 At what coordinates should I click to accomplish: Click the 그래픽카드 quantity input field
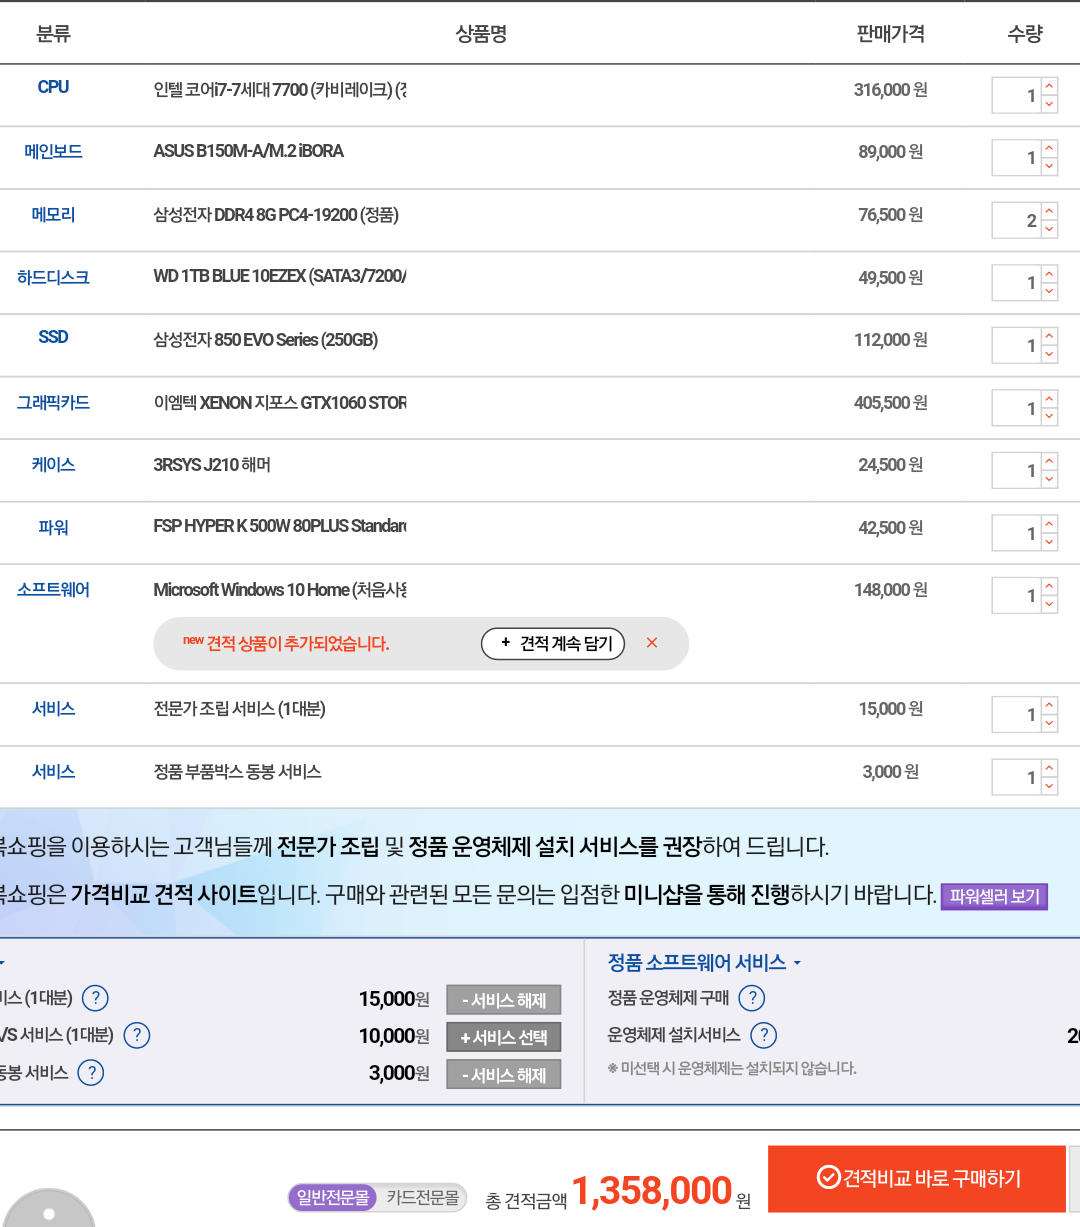1016,408
